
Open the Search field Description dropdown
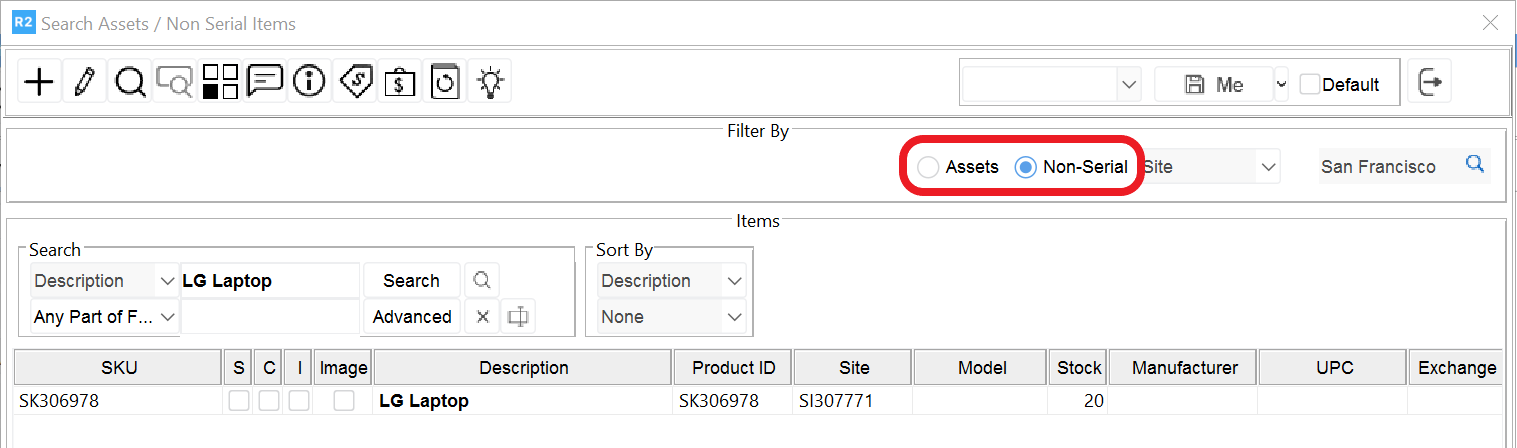pyautogui.click(x=166, y=281)
